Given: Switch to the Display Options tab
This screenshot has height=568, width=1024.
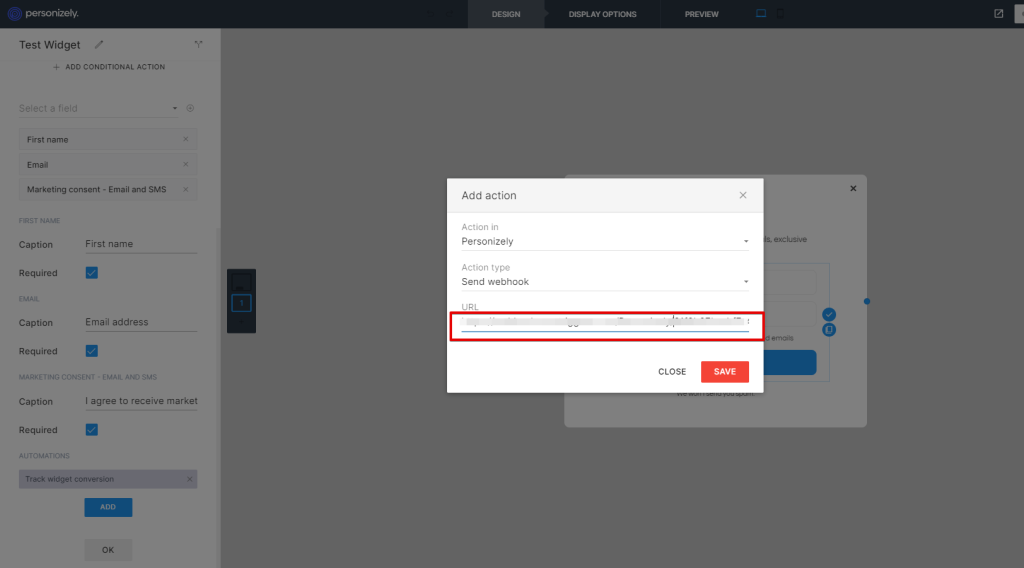Looking at the screenshot, I should click(602, 14).
